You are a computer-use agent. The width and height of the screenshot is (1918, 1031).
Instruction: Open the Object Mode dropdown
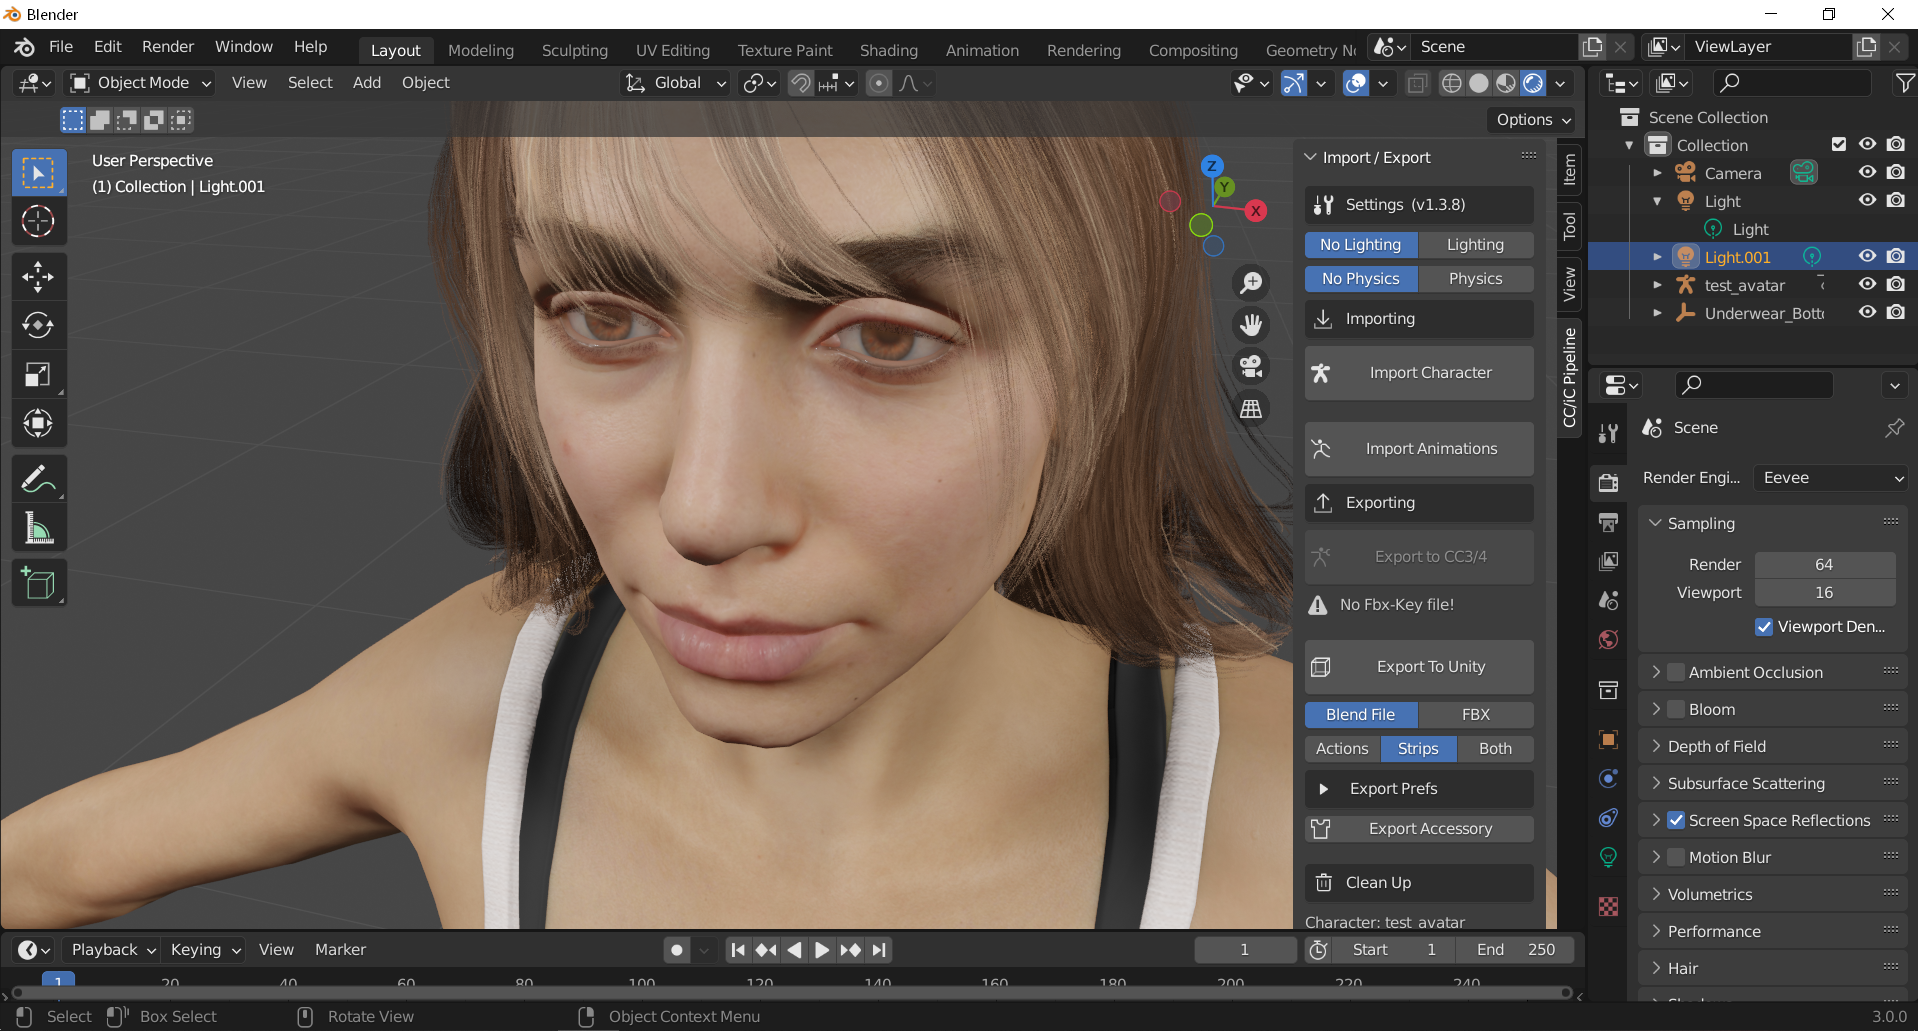140,83
